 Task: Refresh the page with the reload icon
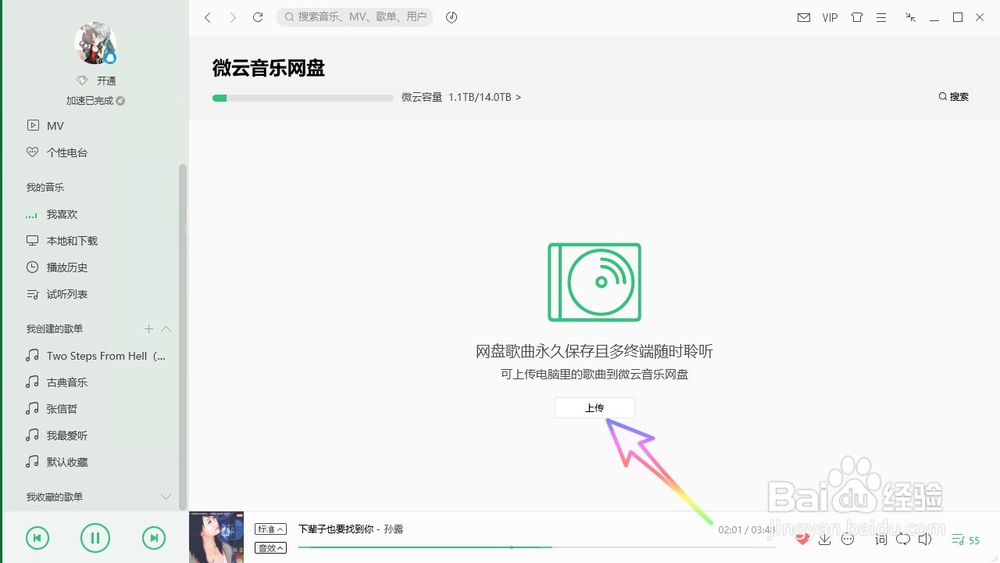(x=258, y=17)
